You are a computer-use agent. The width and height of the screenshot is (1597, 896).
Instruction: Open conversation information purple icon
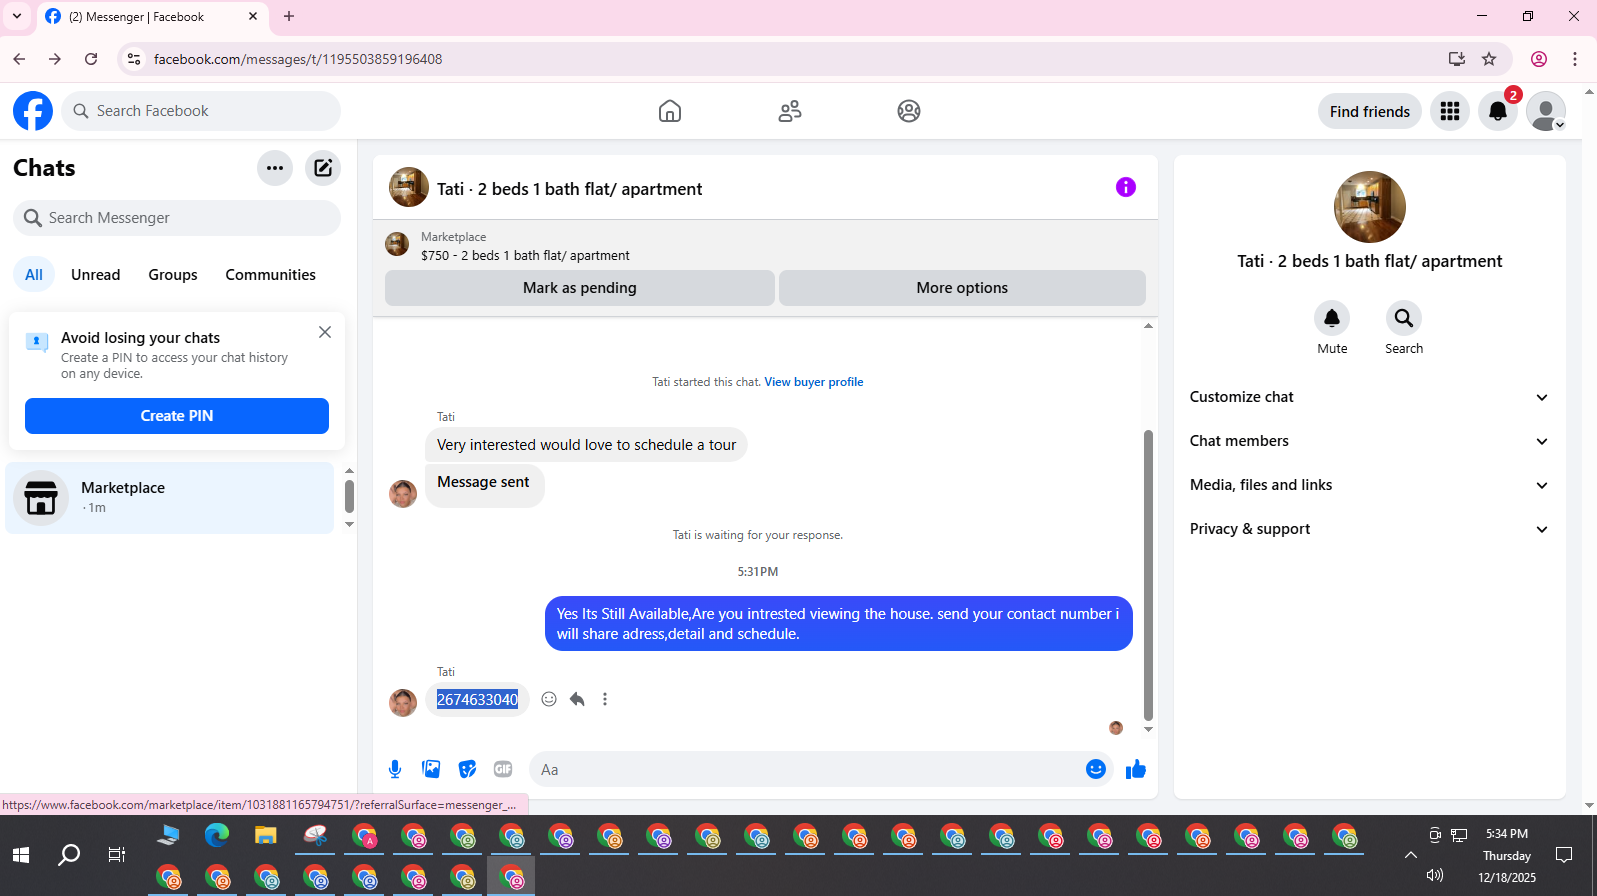(x=1126, y=187)
